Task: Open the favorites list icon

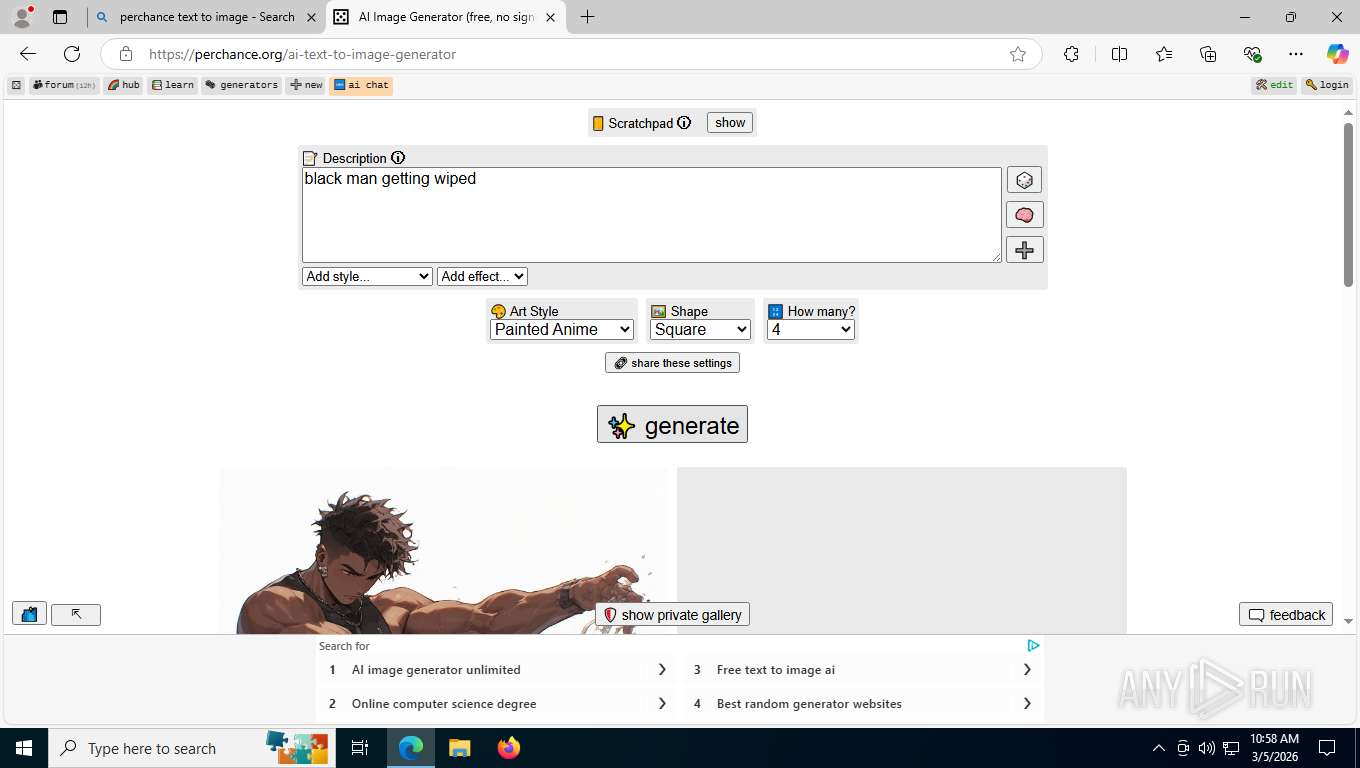Action: tap(1164, 54)
